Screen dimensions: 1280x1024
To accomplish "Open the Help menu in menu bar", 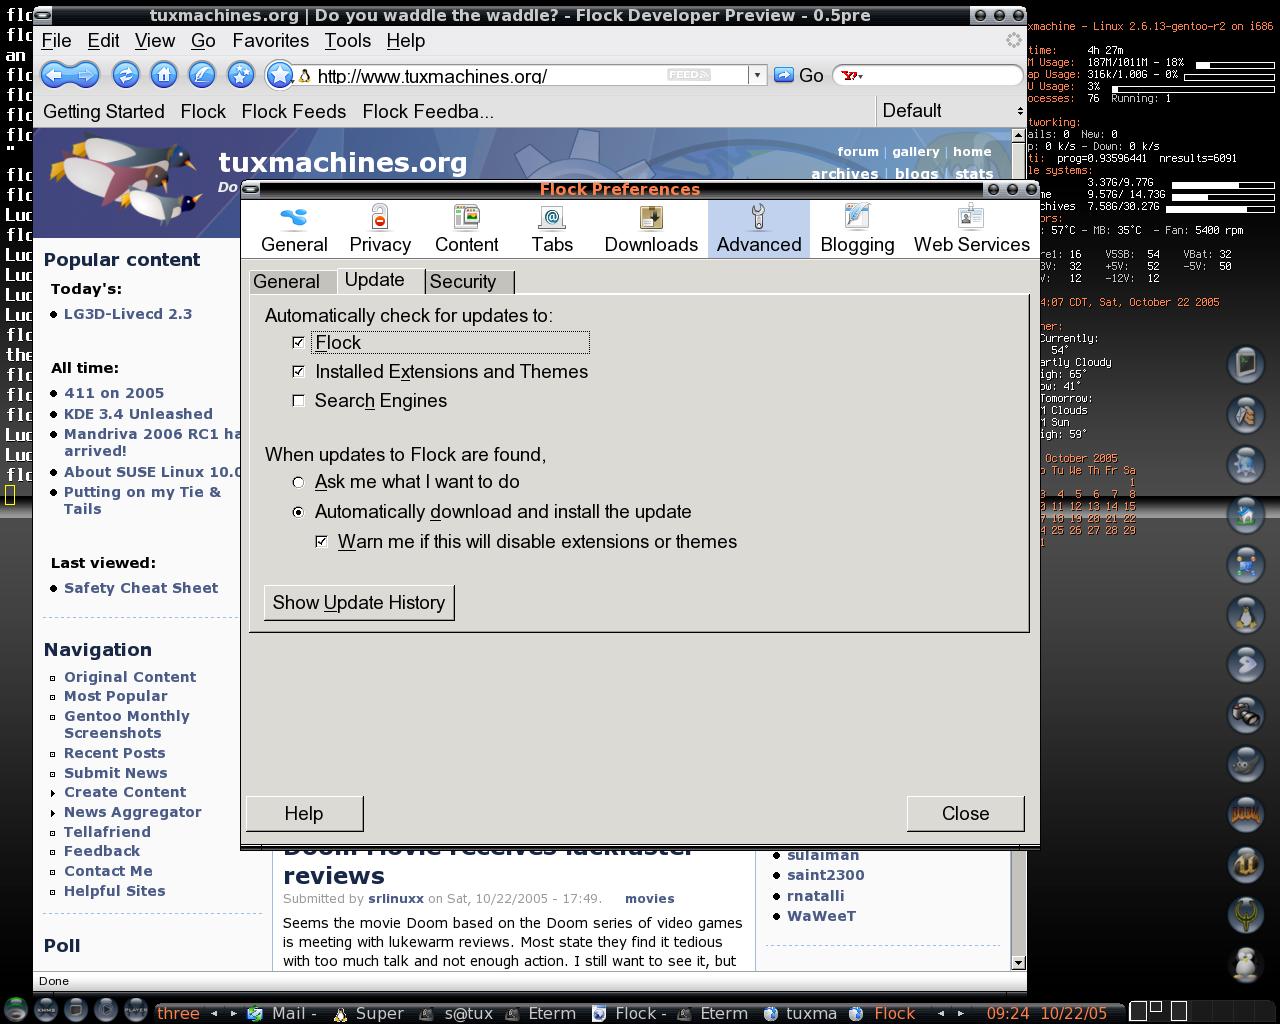I will [x=405, y=41].
